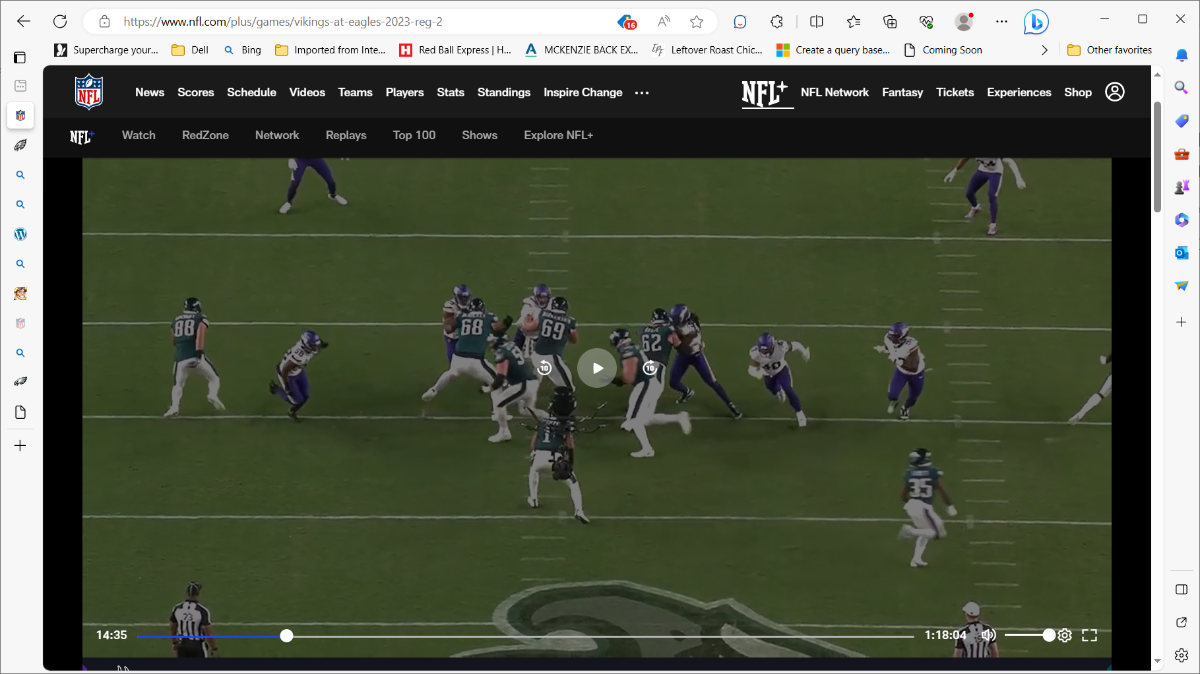Click the NFL shield logo
The height and width of the screenshot is (674, 1200).
[x=89, y=92]
